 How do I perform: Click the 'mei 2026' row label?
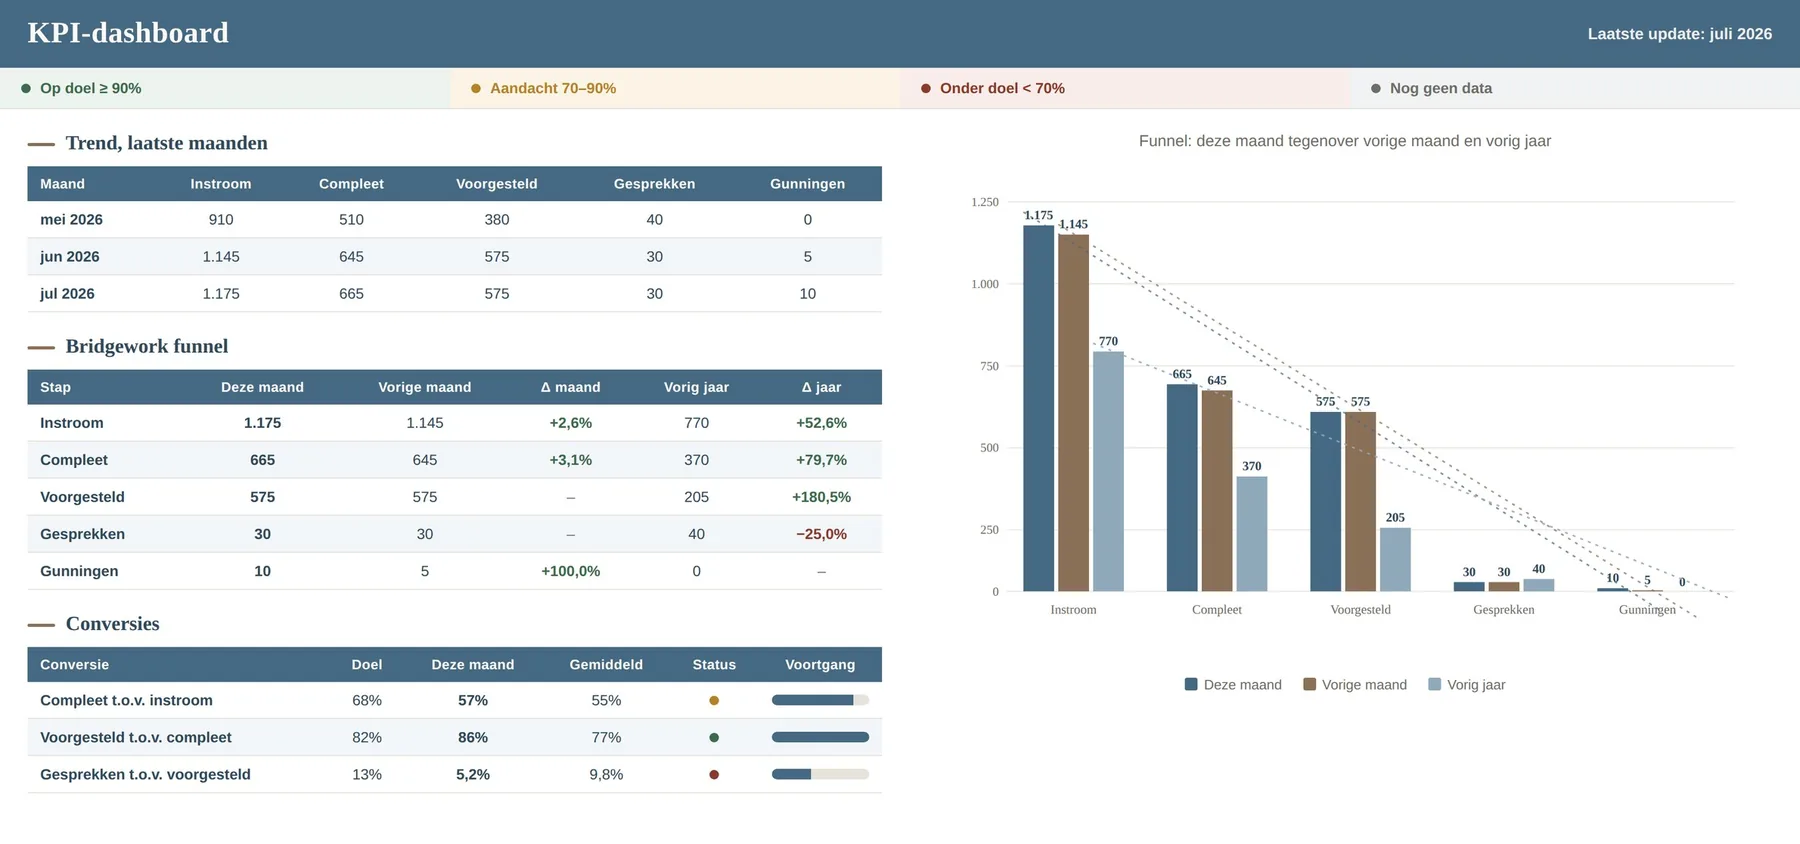coord(71,220)
